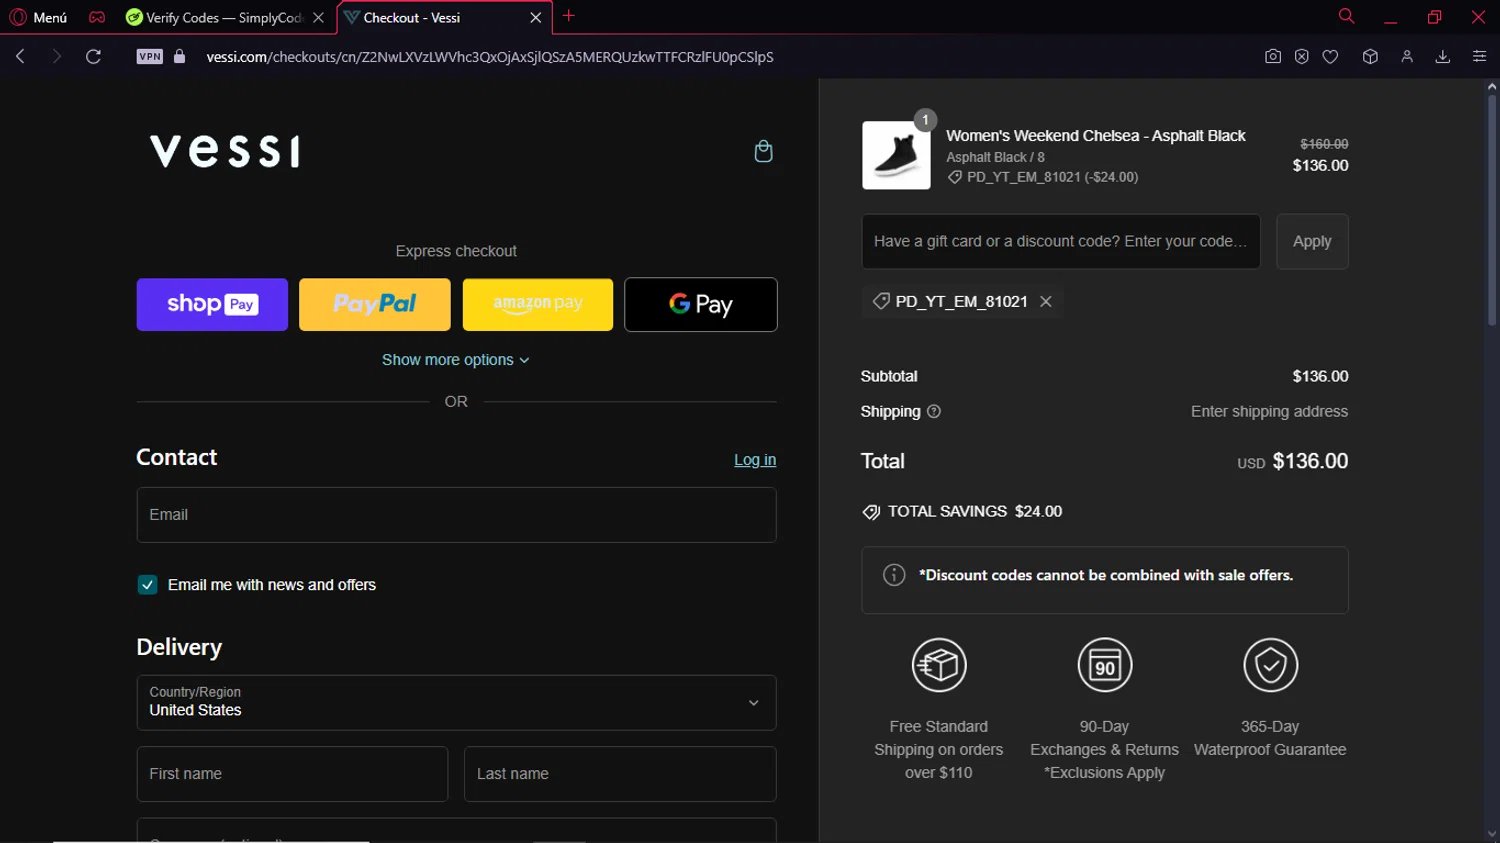The height and width of the screenshot is (843, 1500).
Task: Click the Free Standard Shipping box icon
Action: [939, 665]
